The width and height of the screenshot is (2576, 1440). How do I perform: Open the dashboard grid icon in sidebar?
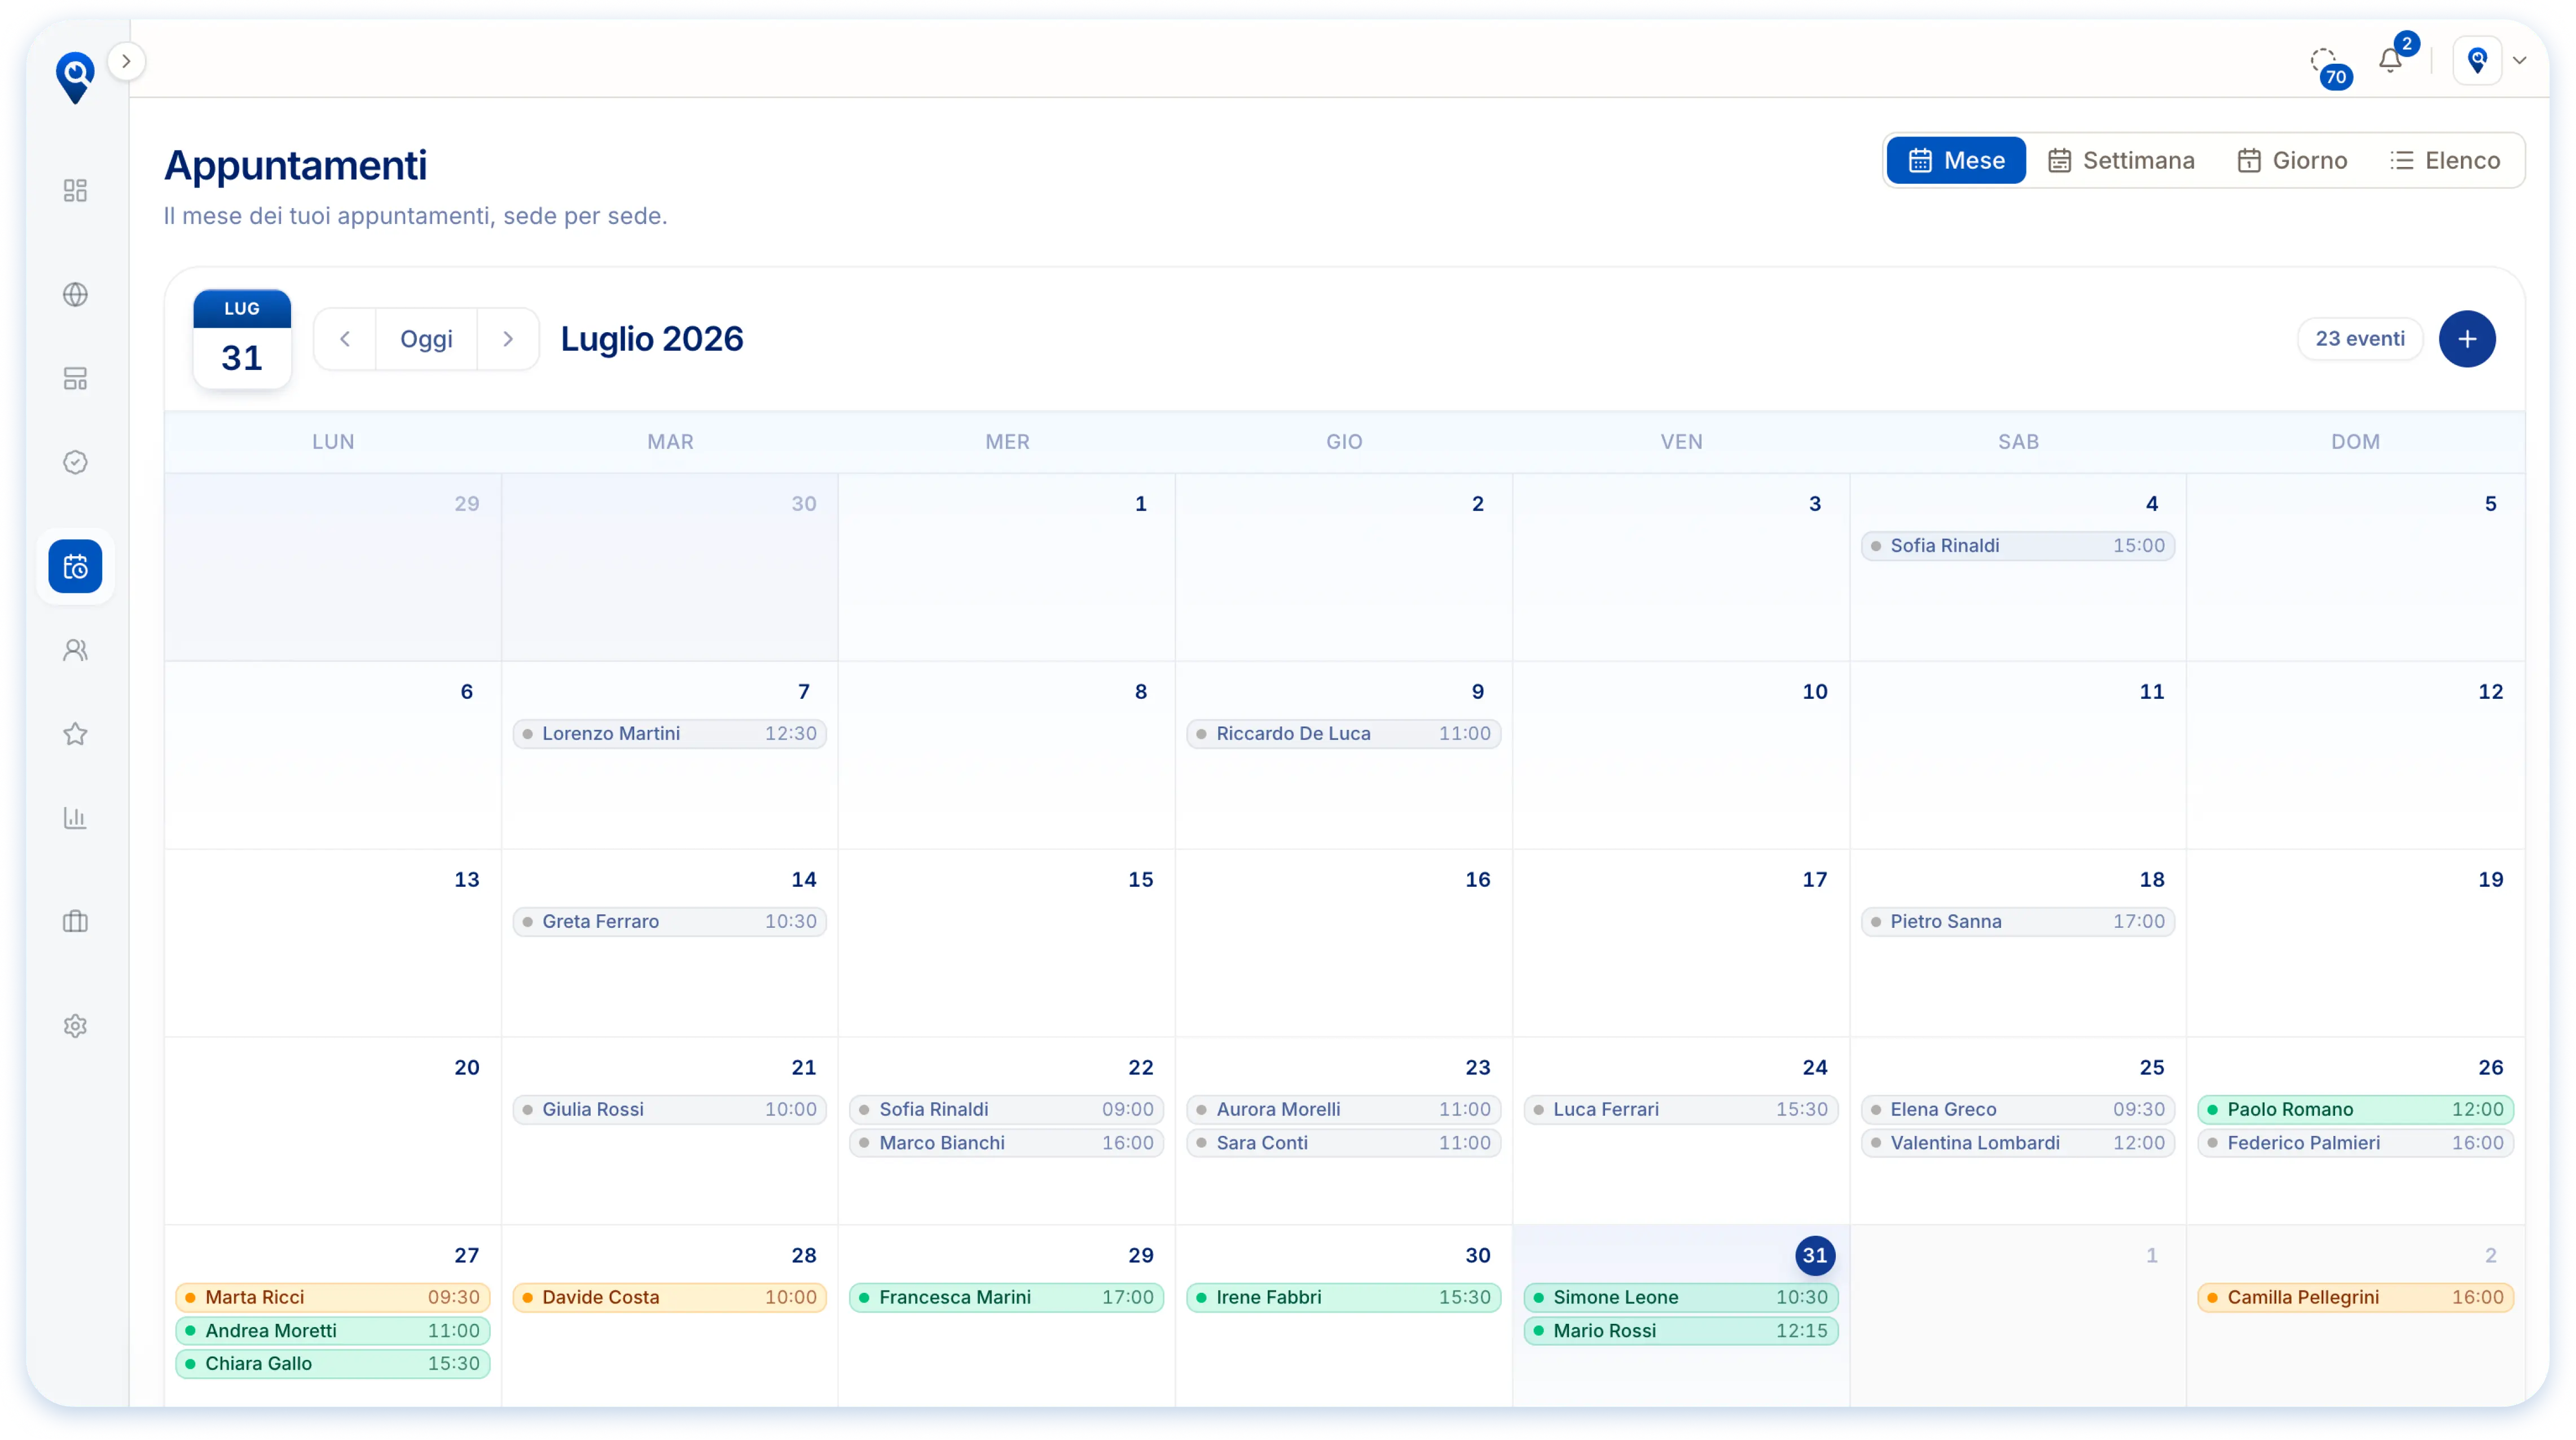[75, 190]
